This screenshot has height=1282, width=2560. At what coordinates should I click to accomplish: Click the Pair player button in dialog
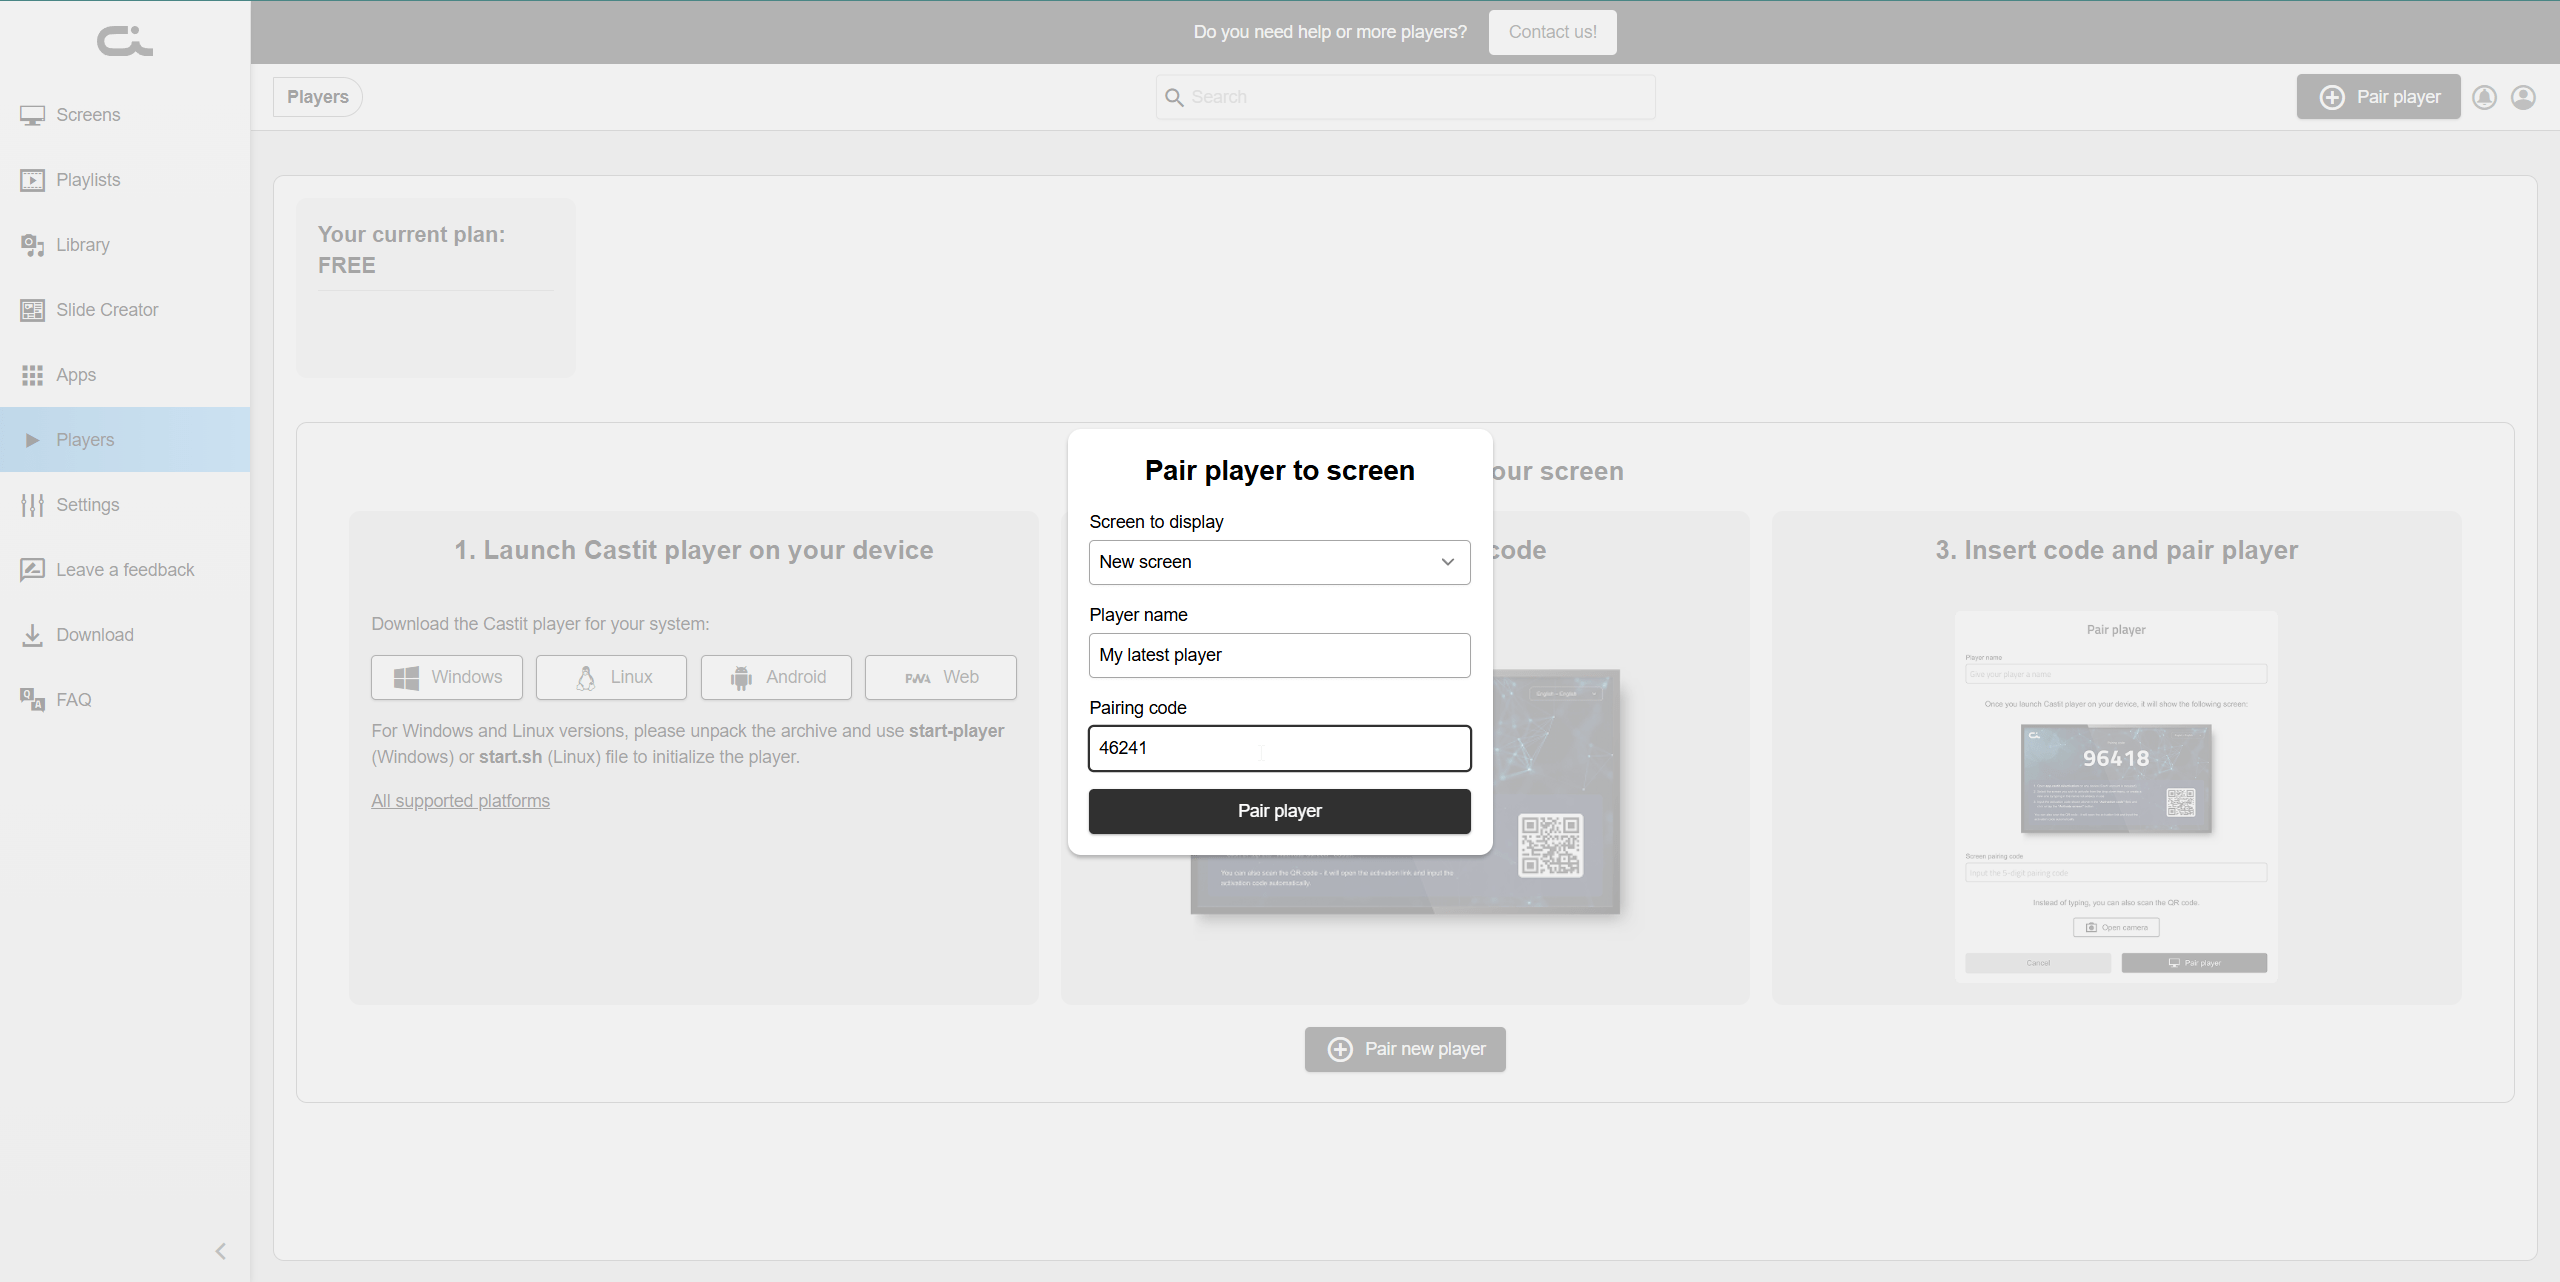click(1279, 811)
